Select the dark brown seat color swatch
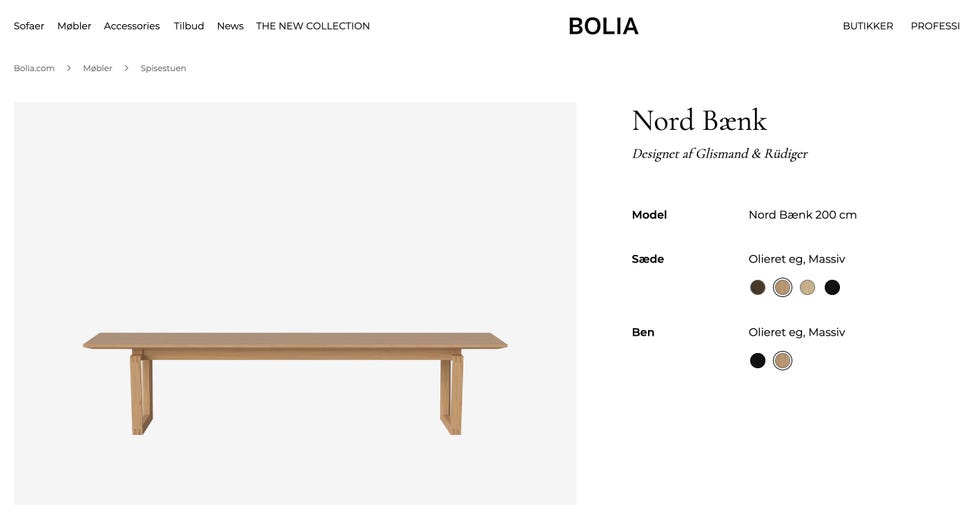This screenshot has height=505, width=960. (x=758, y=288)
